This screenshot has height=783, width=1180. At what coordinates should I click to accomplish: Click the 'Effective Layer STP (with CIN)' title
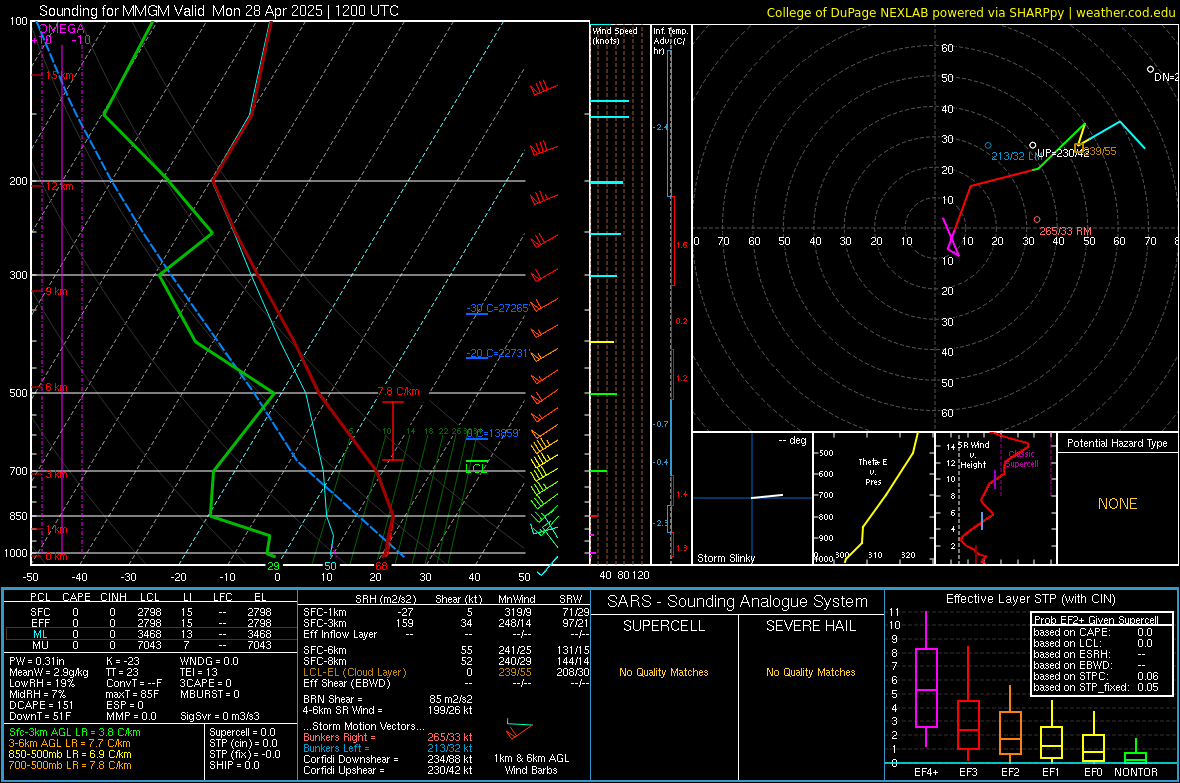point(1030,599)
